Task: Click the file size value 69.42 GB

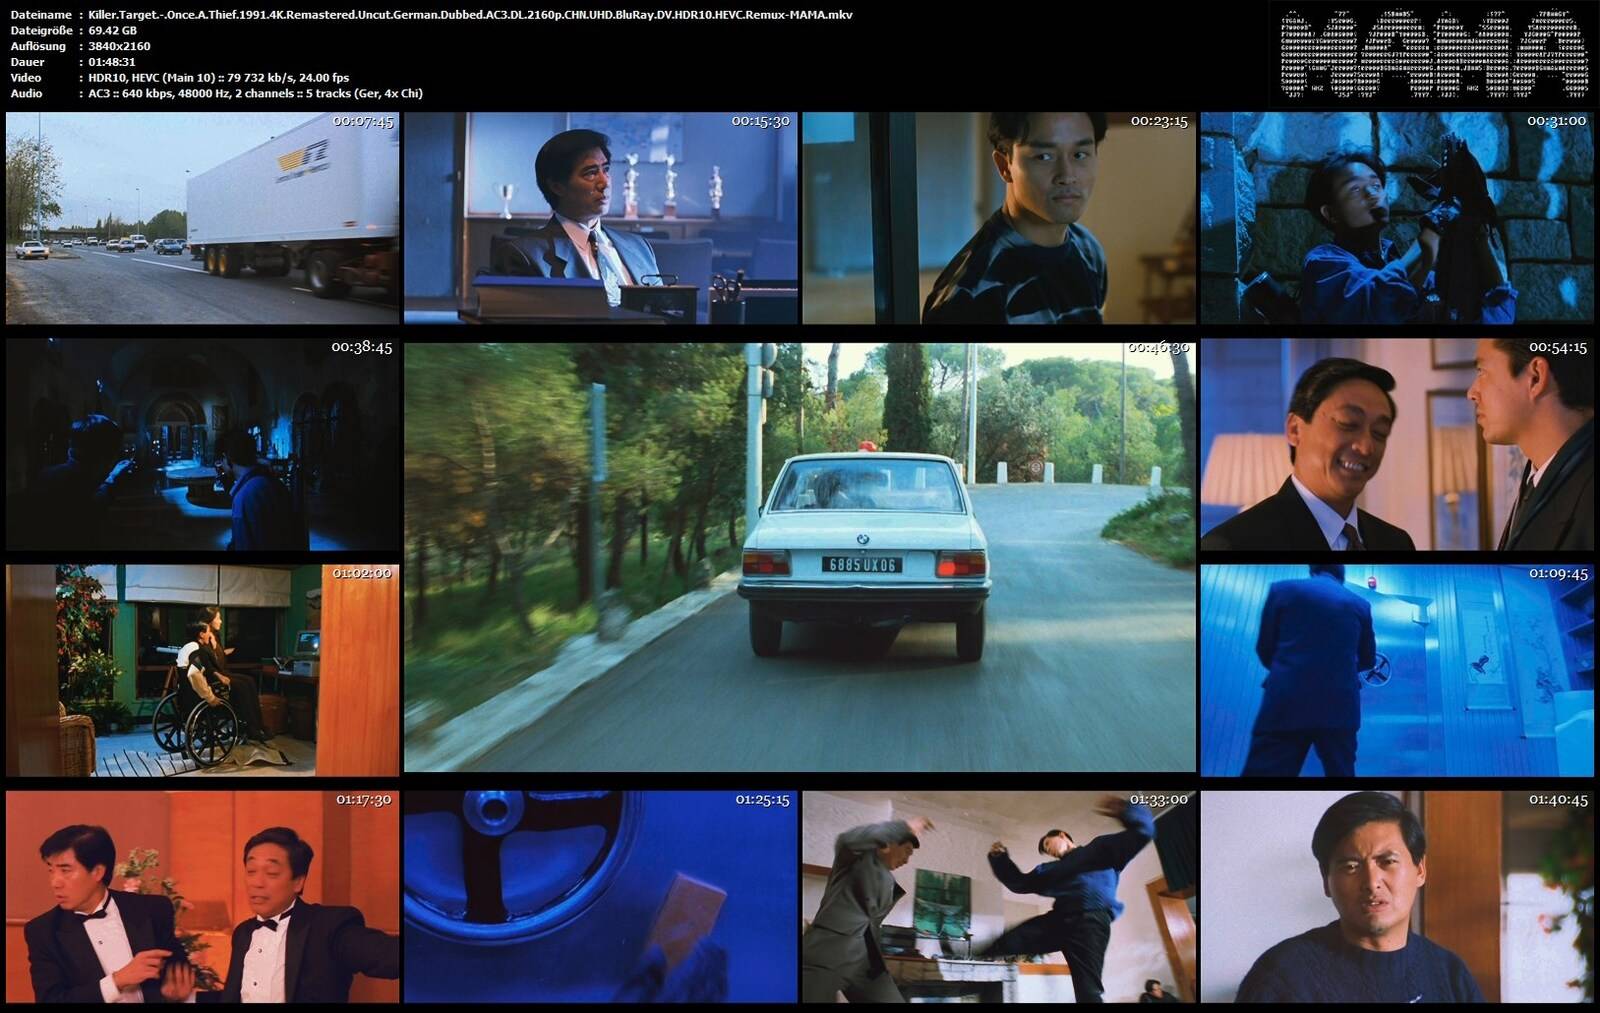Action: point(112,31)
